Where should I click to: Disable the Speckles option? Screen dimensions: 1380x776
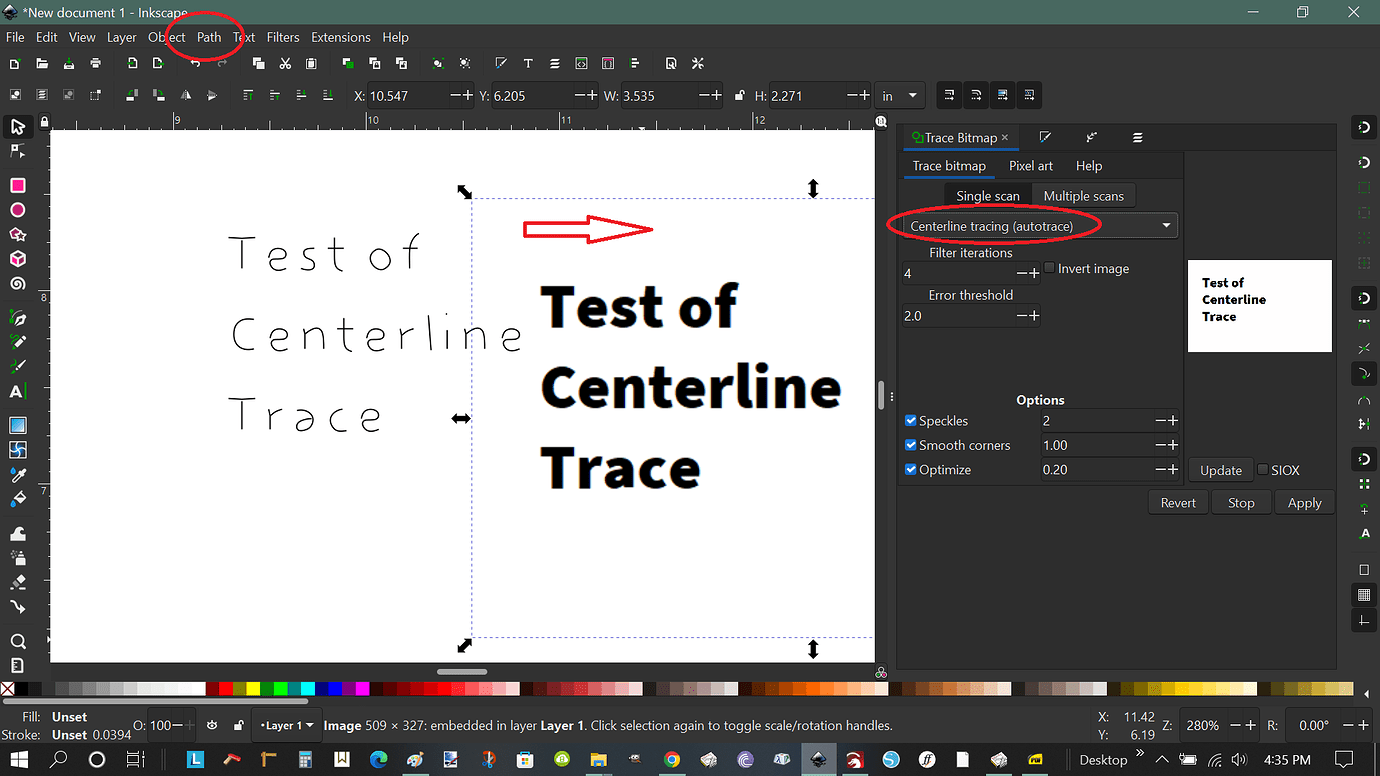911,420
